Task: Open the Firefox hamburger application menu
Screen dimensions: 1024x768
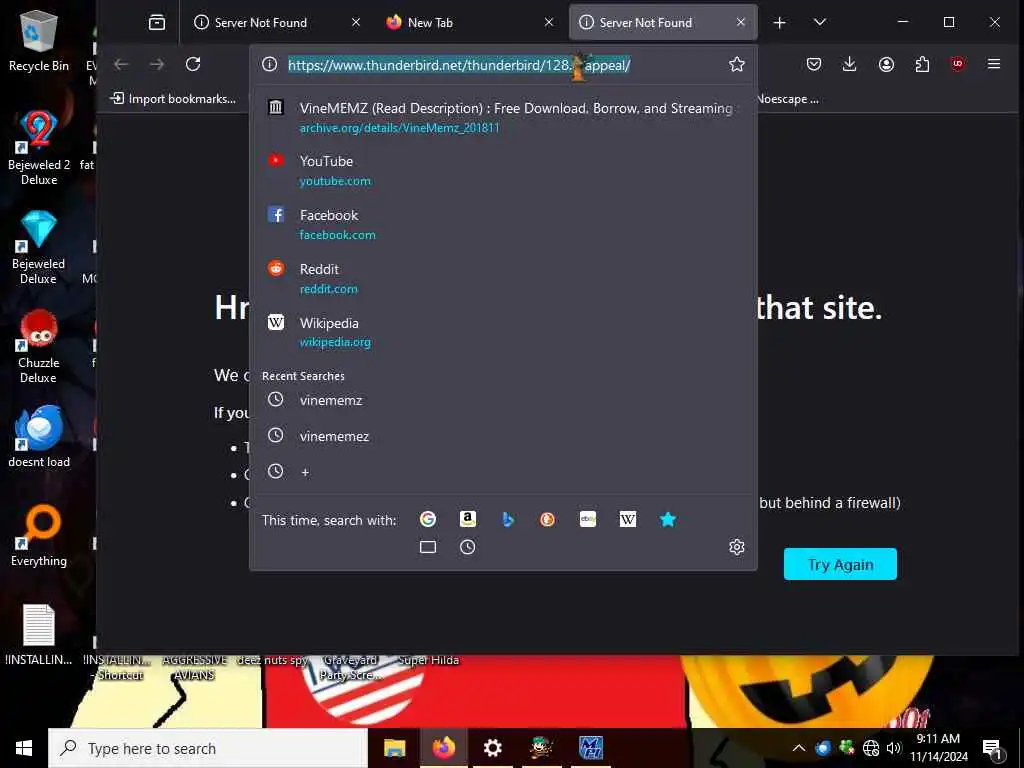Action: click(x=994, y=64)
